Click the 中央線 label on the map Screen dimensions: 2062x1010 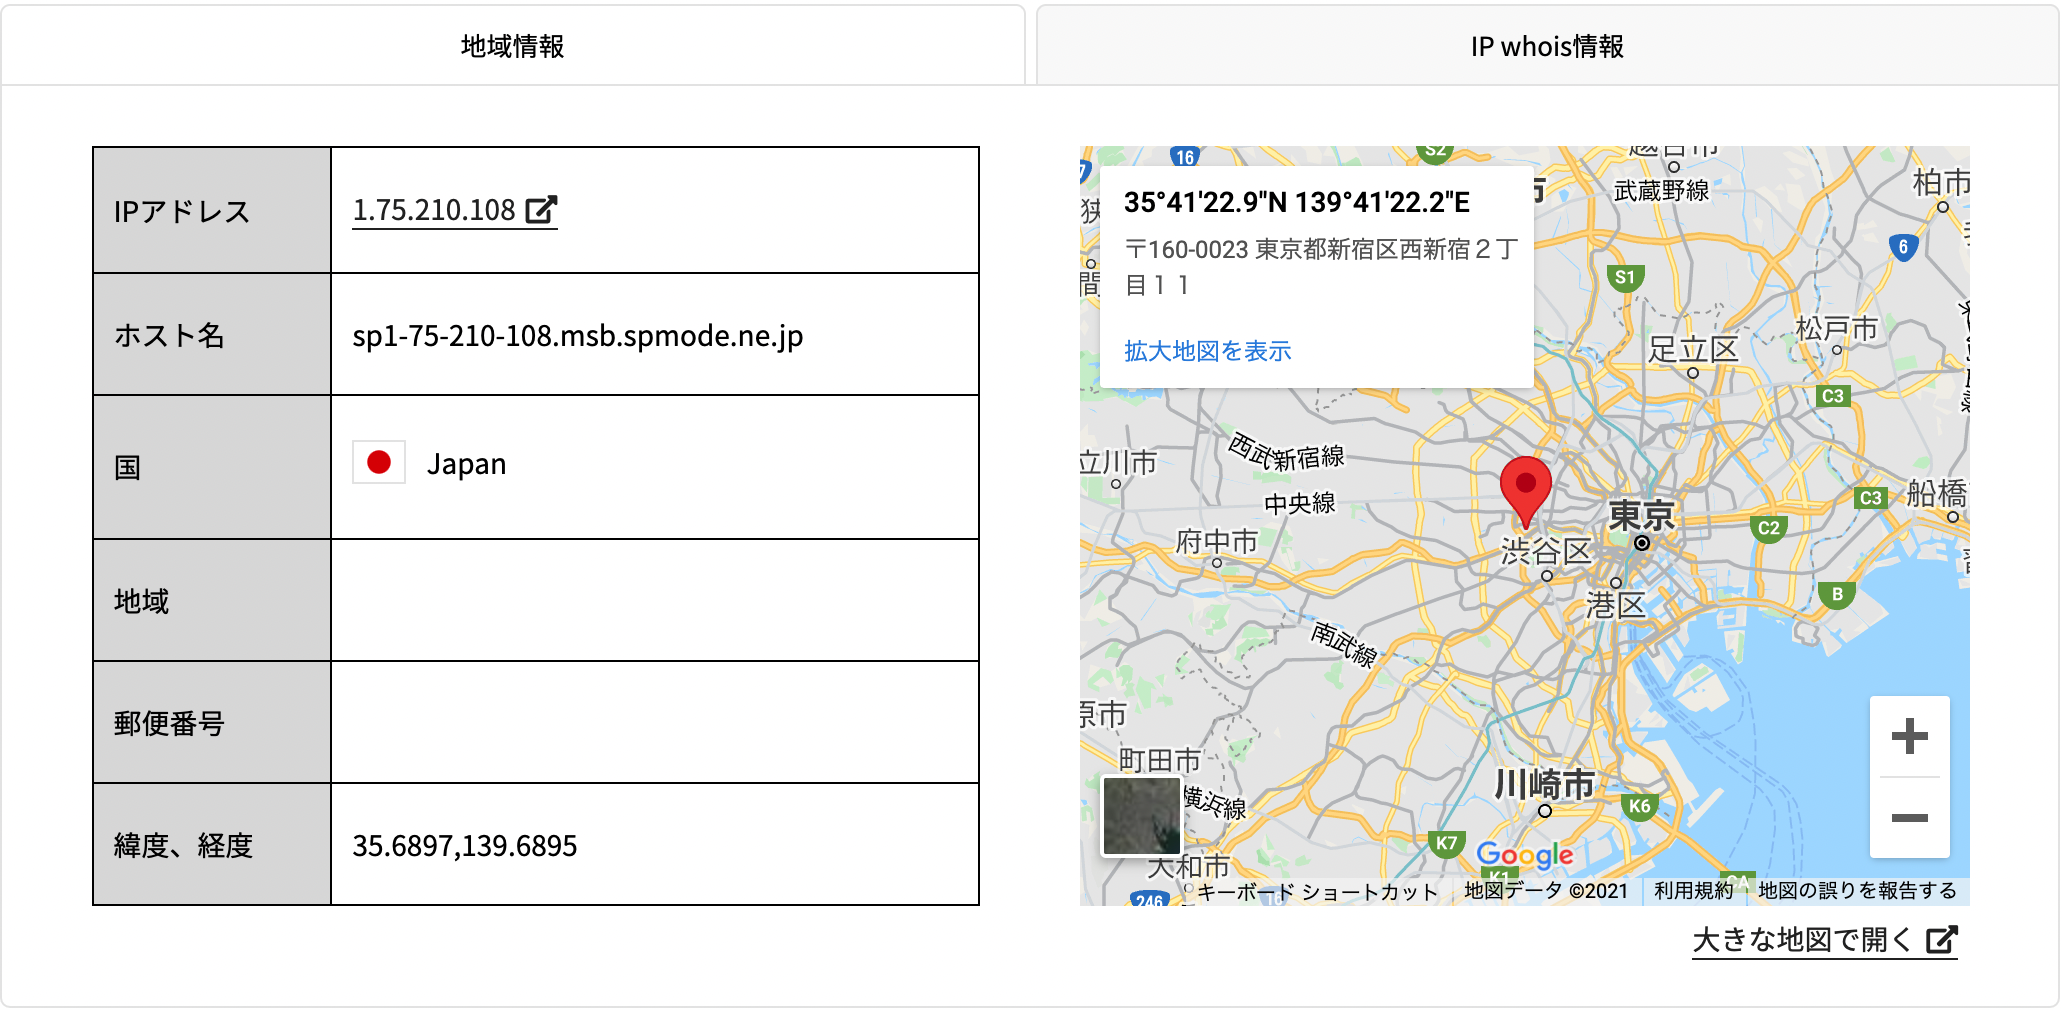pyautogui.click(x=1300, y=503)
